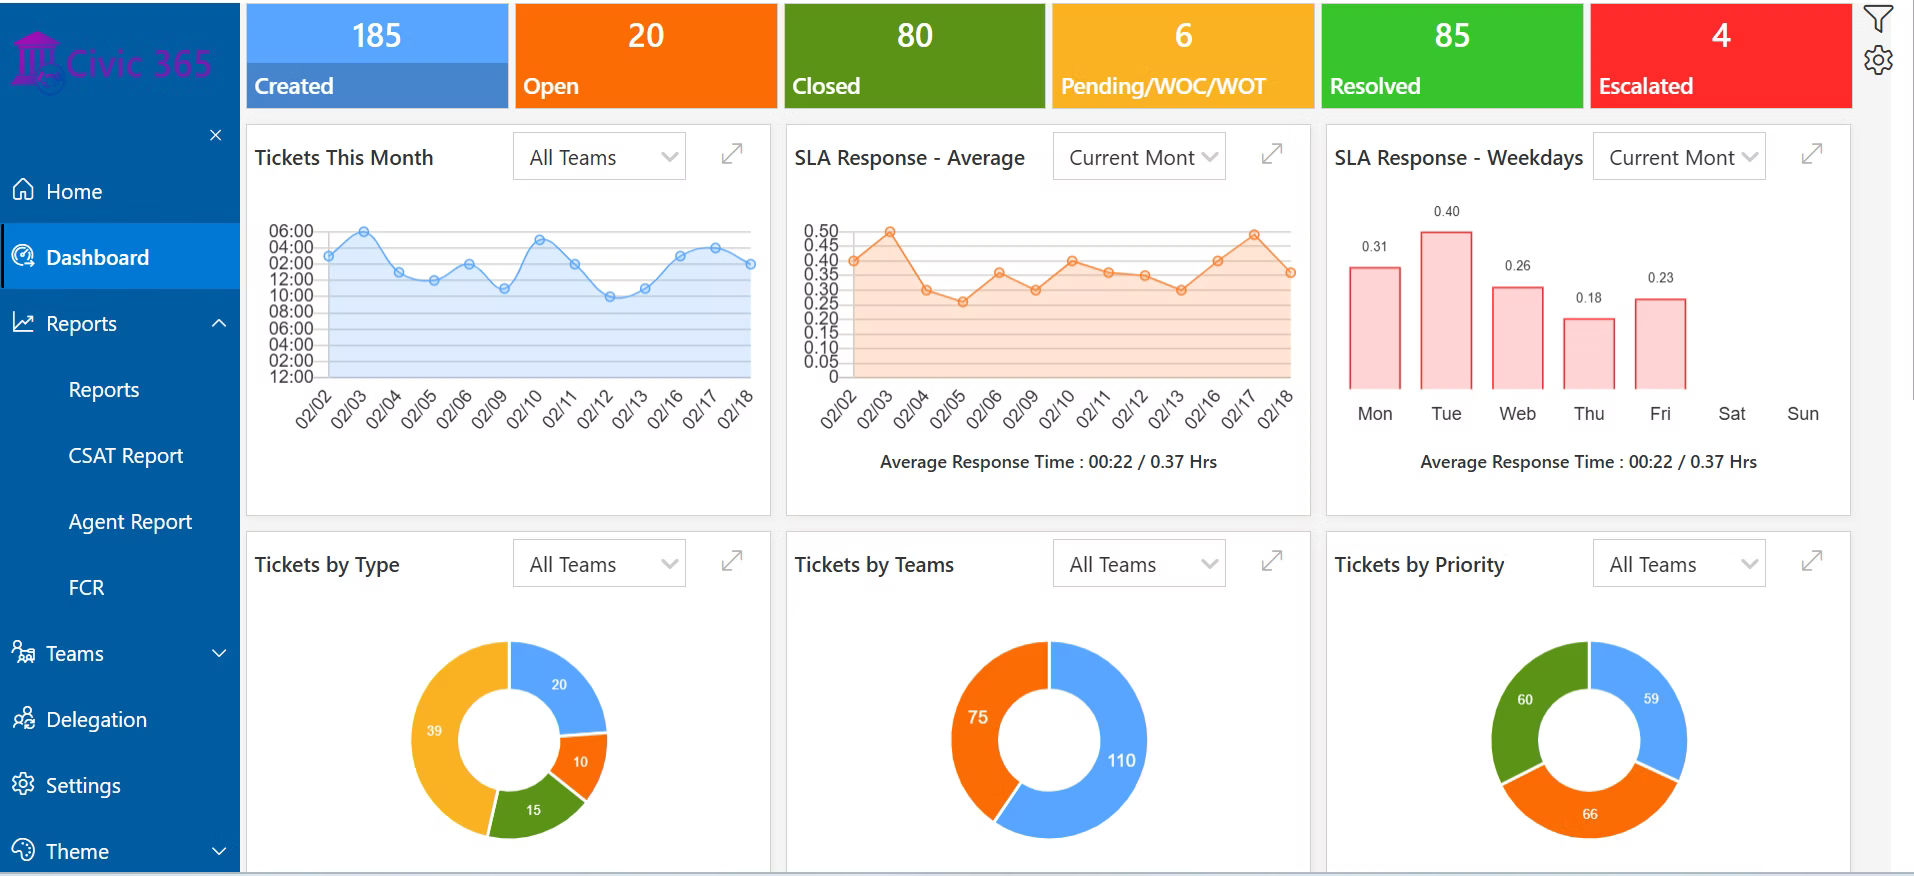Click the Teams people icon
Screen dimensions: 1914x876
(23, 652)
